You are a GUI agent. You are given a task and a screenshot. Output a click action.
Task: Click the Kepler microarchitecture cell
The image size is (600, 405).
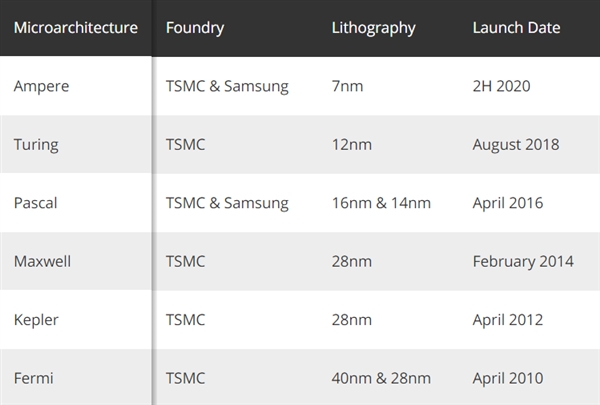36,320
